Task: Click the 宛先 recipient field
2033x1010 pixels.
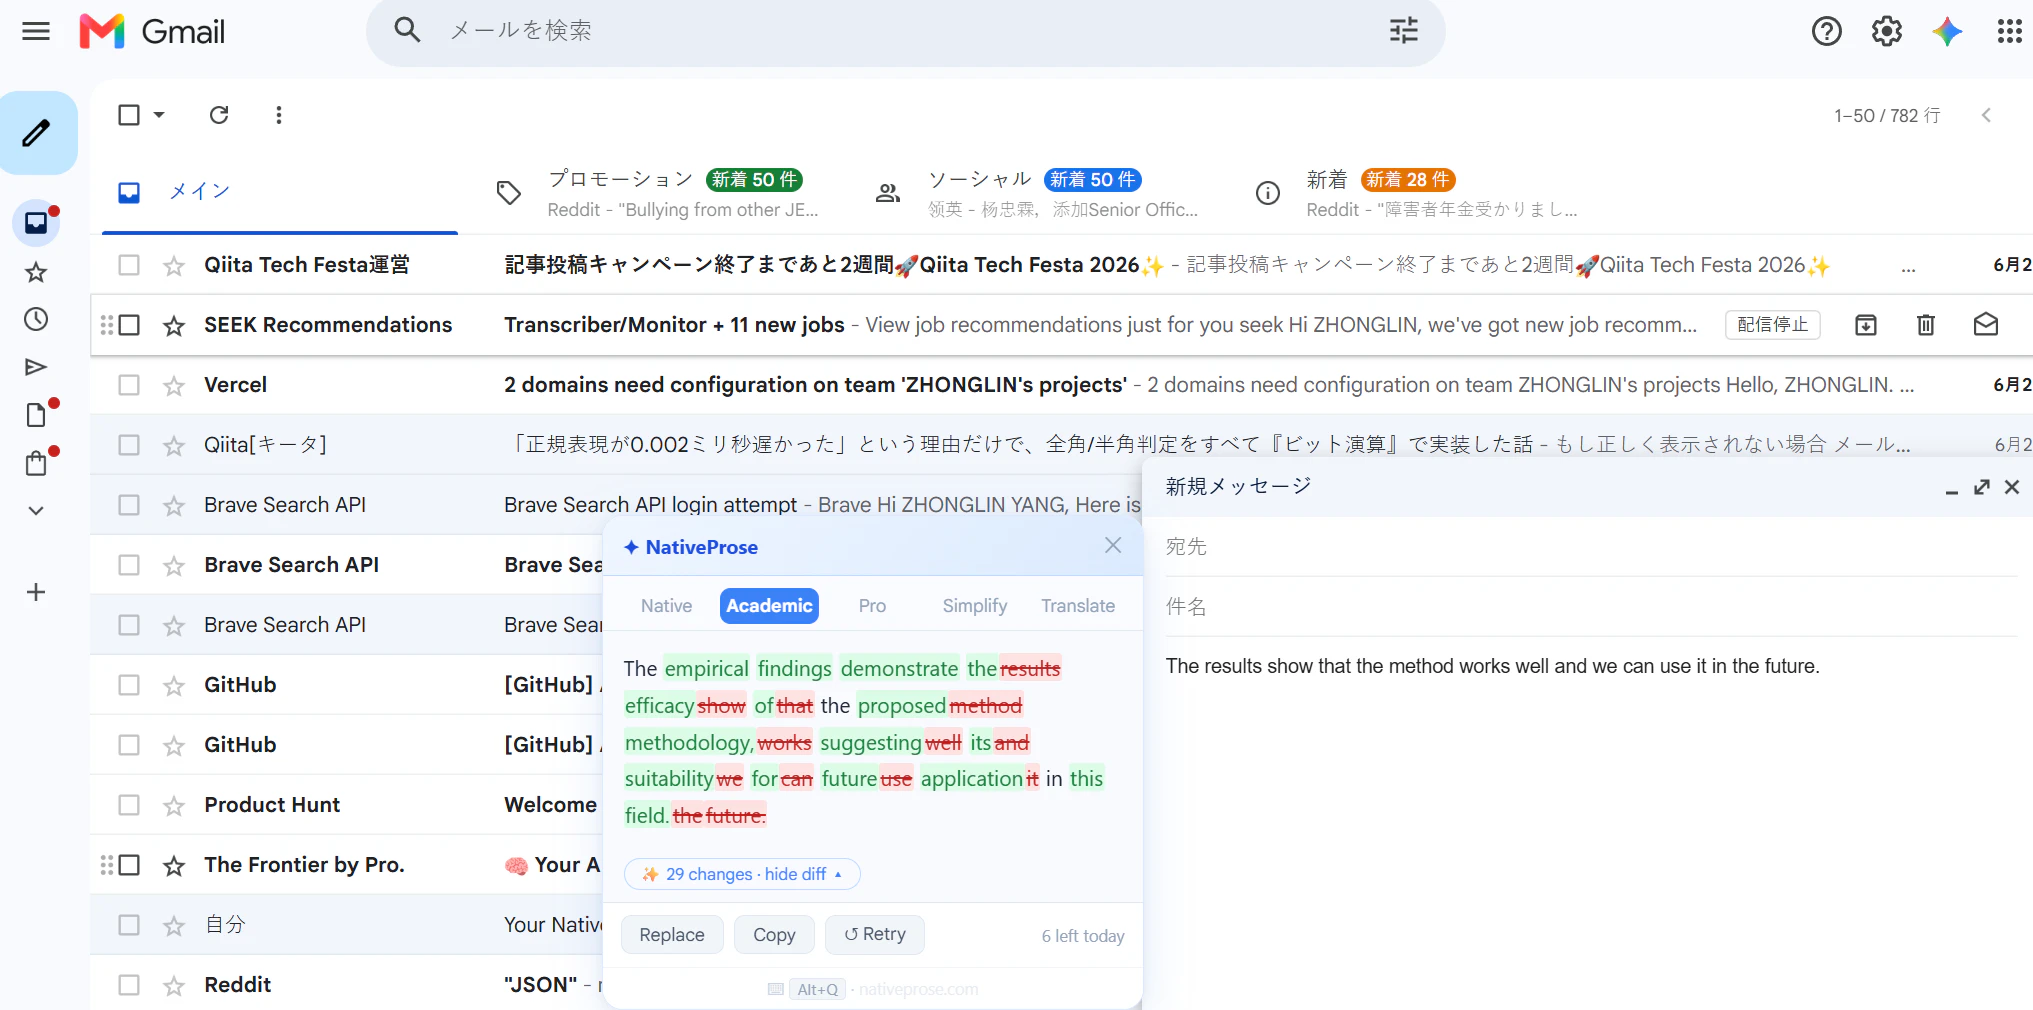Action: coord(1590,547)
